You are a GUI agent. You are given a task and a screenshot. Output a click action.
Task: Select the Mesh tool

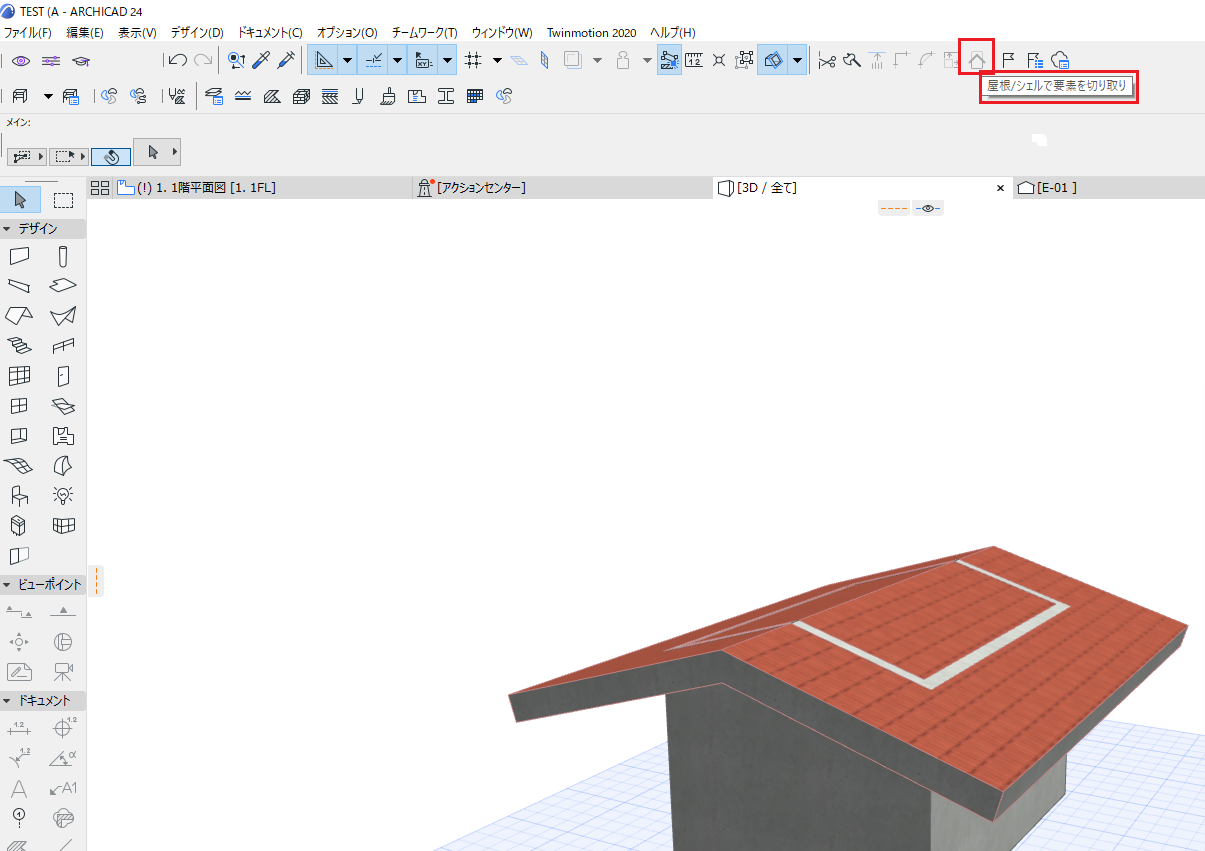click(x=20, y=466)
